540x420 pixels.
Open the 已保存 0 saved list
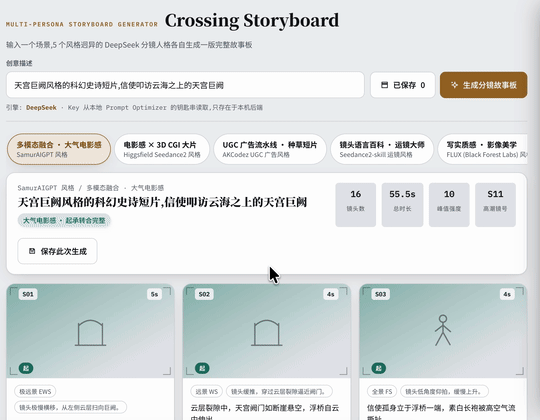coord(403,85)
